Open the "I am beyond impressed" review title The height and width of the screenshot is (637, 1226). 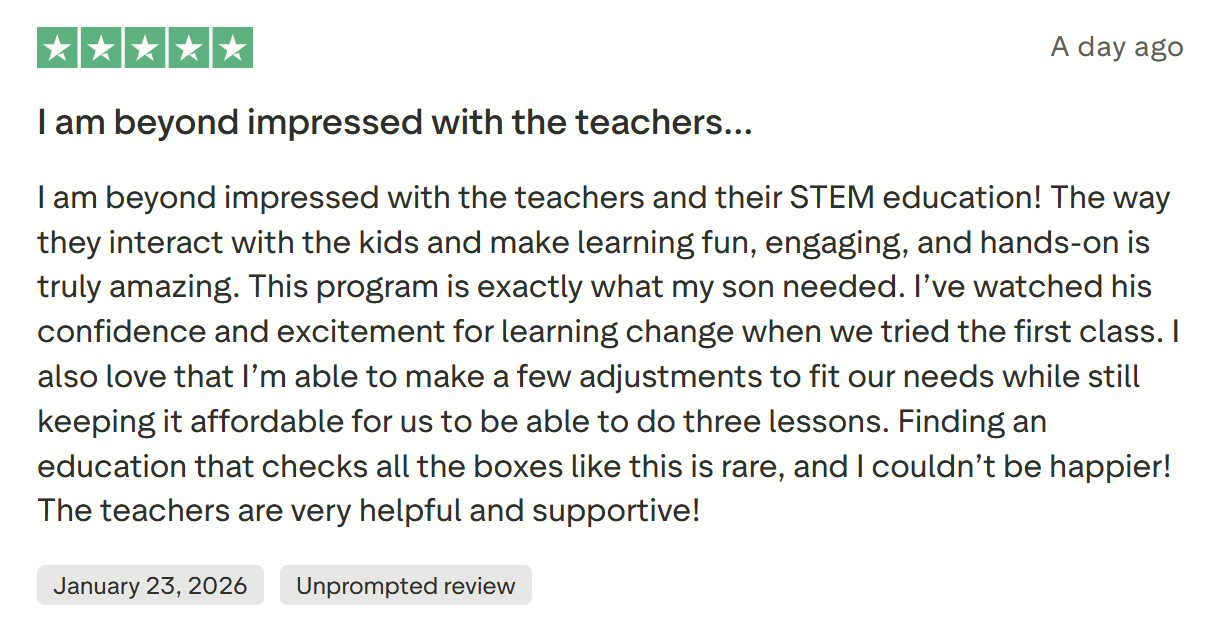click(x=394, y=123)
